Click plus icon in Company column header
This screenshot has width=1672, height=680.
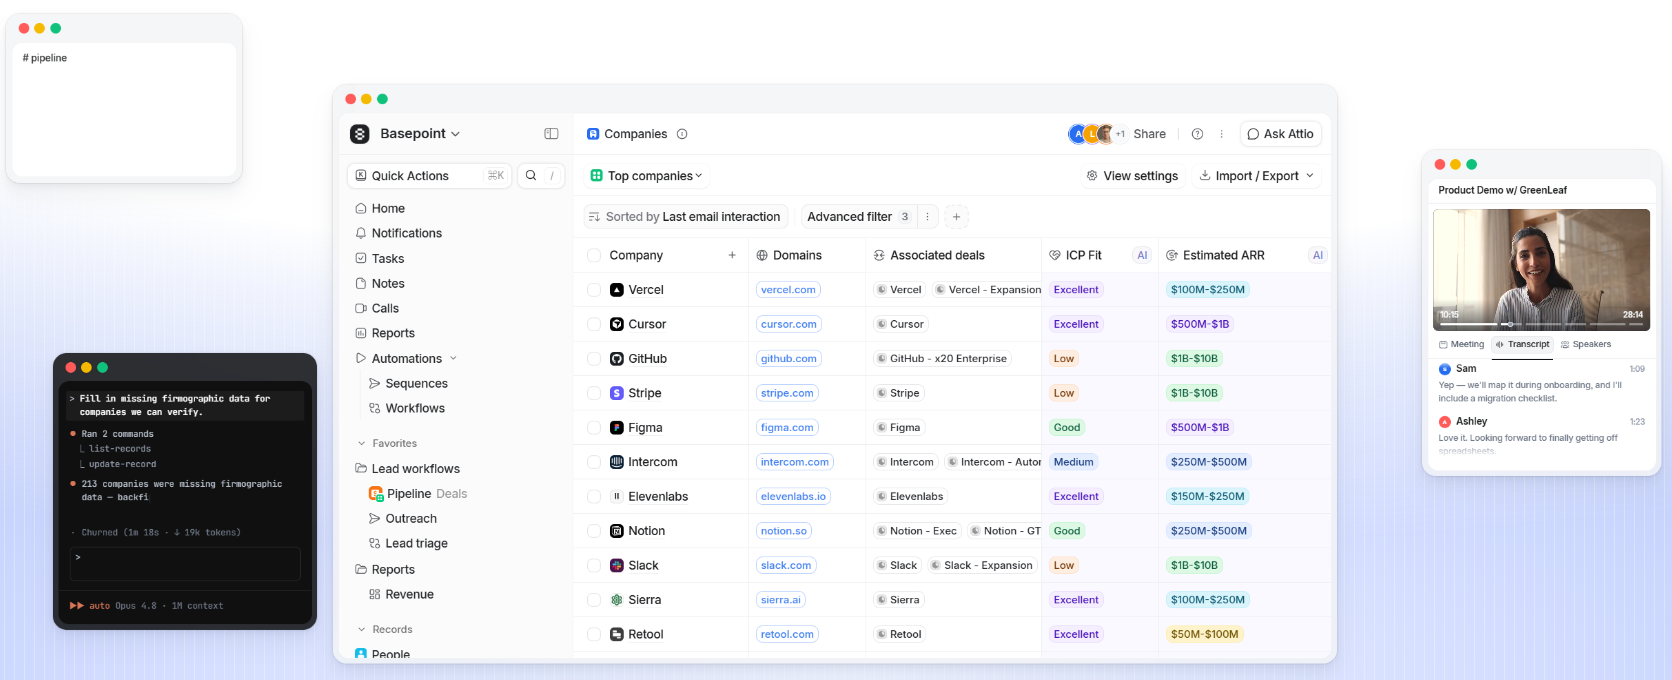click(732, 255)
